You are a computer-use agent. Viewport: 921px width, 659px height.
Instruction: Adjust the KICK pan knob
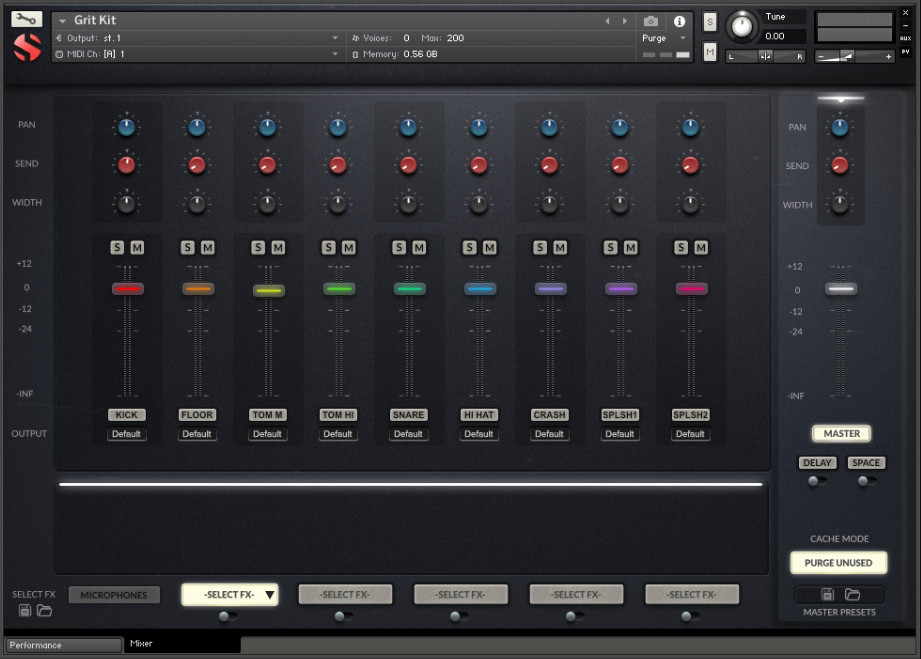tap(126, 127)
